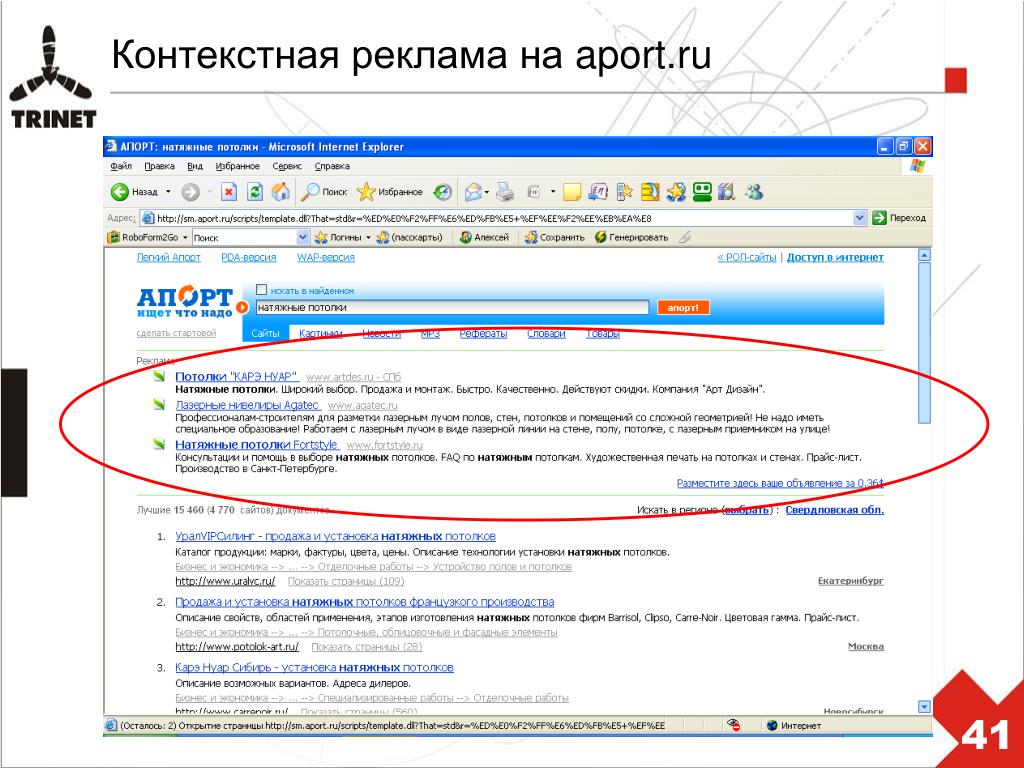Open ad link Лазерные нивелиры Agatec
The height and width of the screenshot is (768, 1024).
(x=247, y=405)
